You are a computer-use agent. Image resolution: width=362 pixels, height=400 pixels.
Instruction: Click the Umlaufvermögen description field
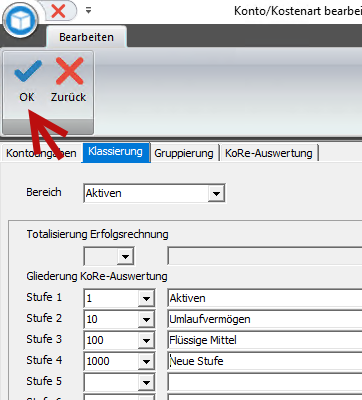pos(265,319)
